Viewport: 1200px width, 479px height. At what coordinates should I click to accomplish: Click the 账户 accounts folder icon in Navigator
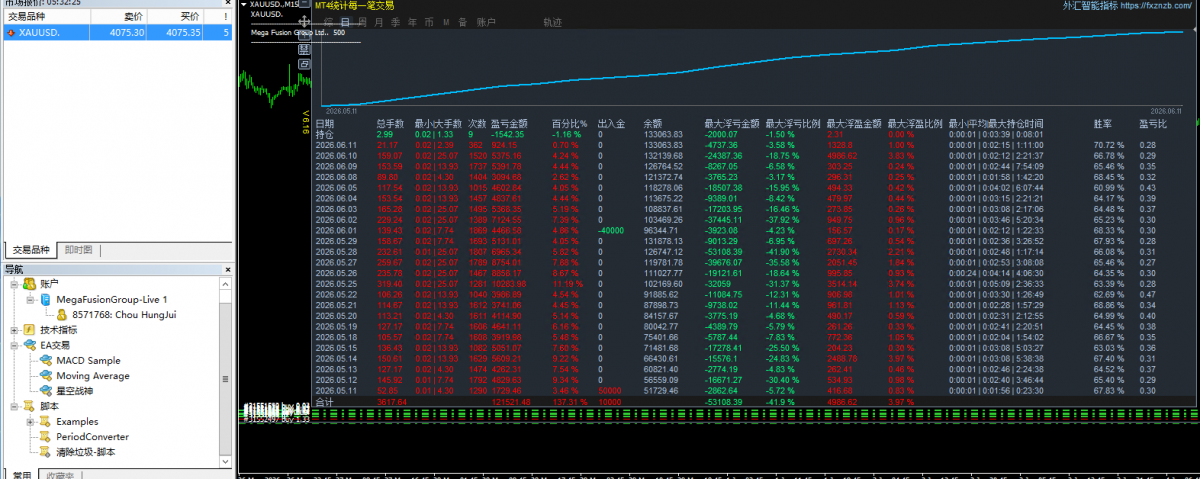coord(31,284)
